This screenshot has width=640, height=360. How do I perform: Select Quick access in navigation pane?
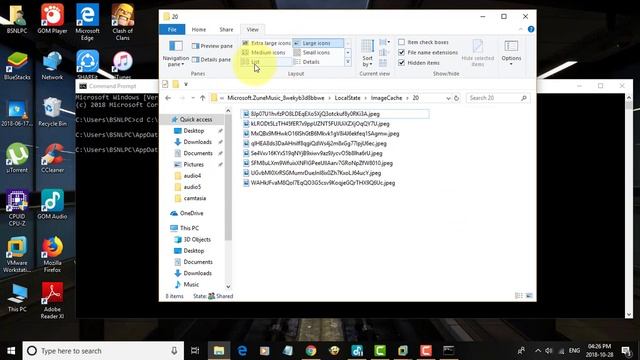192,120
